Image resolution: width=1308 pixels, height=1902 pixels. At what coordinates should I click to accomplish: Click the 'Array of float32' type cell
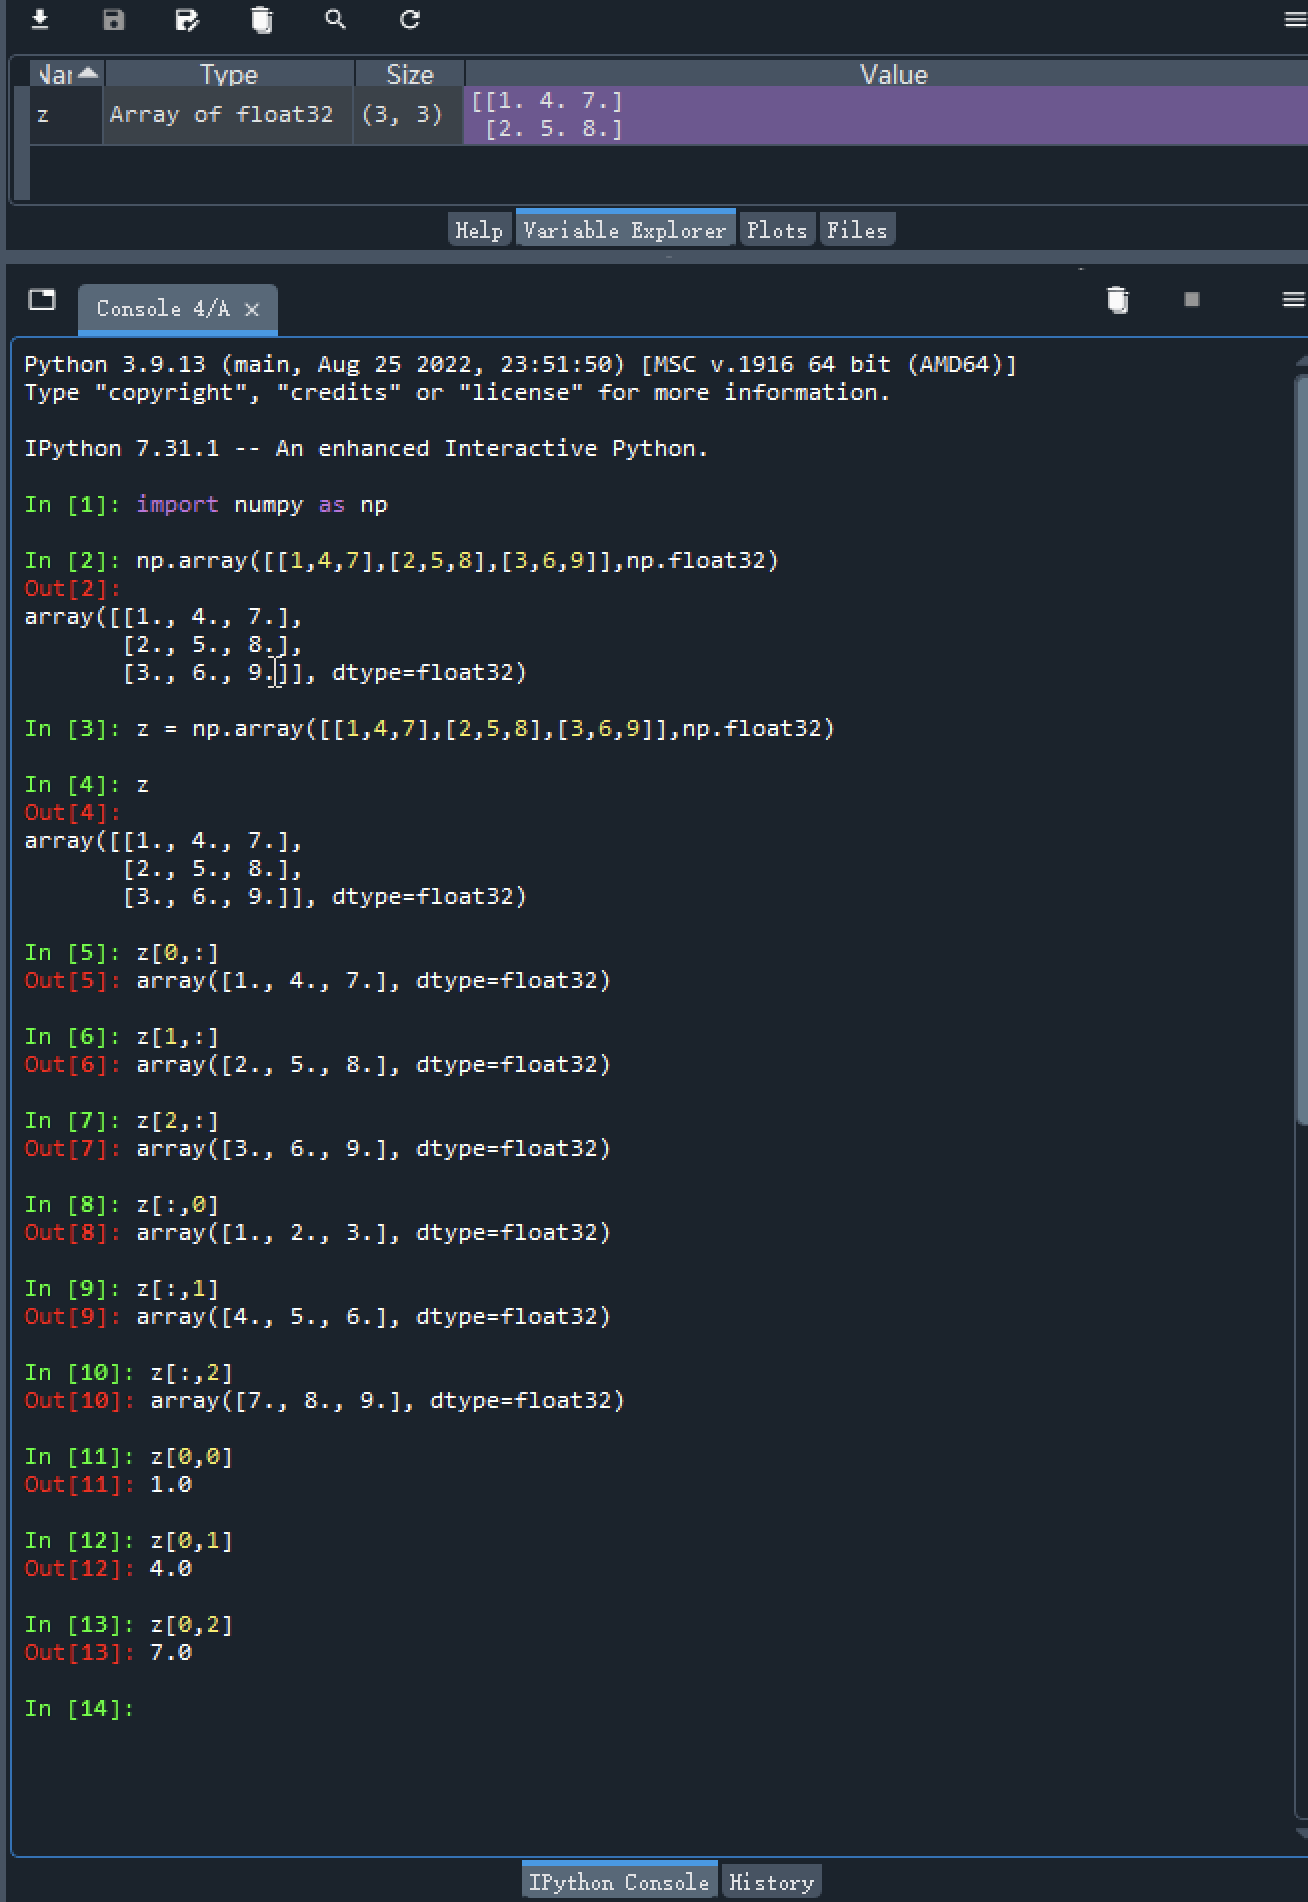coord(228,115)
